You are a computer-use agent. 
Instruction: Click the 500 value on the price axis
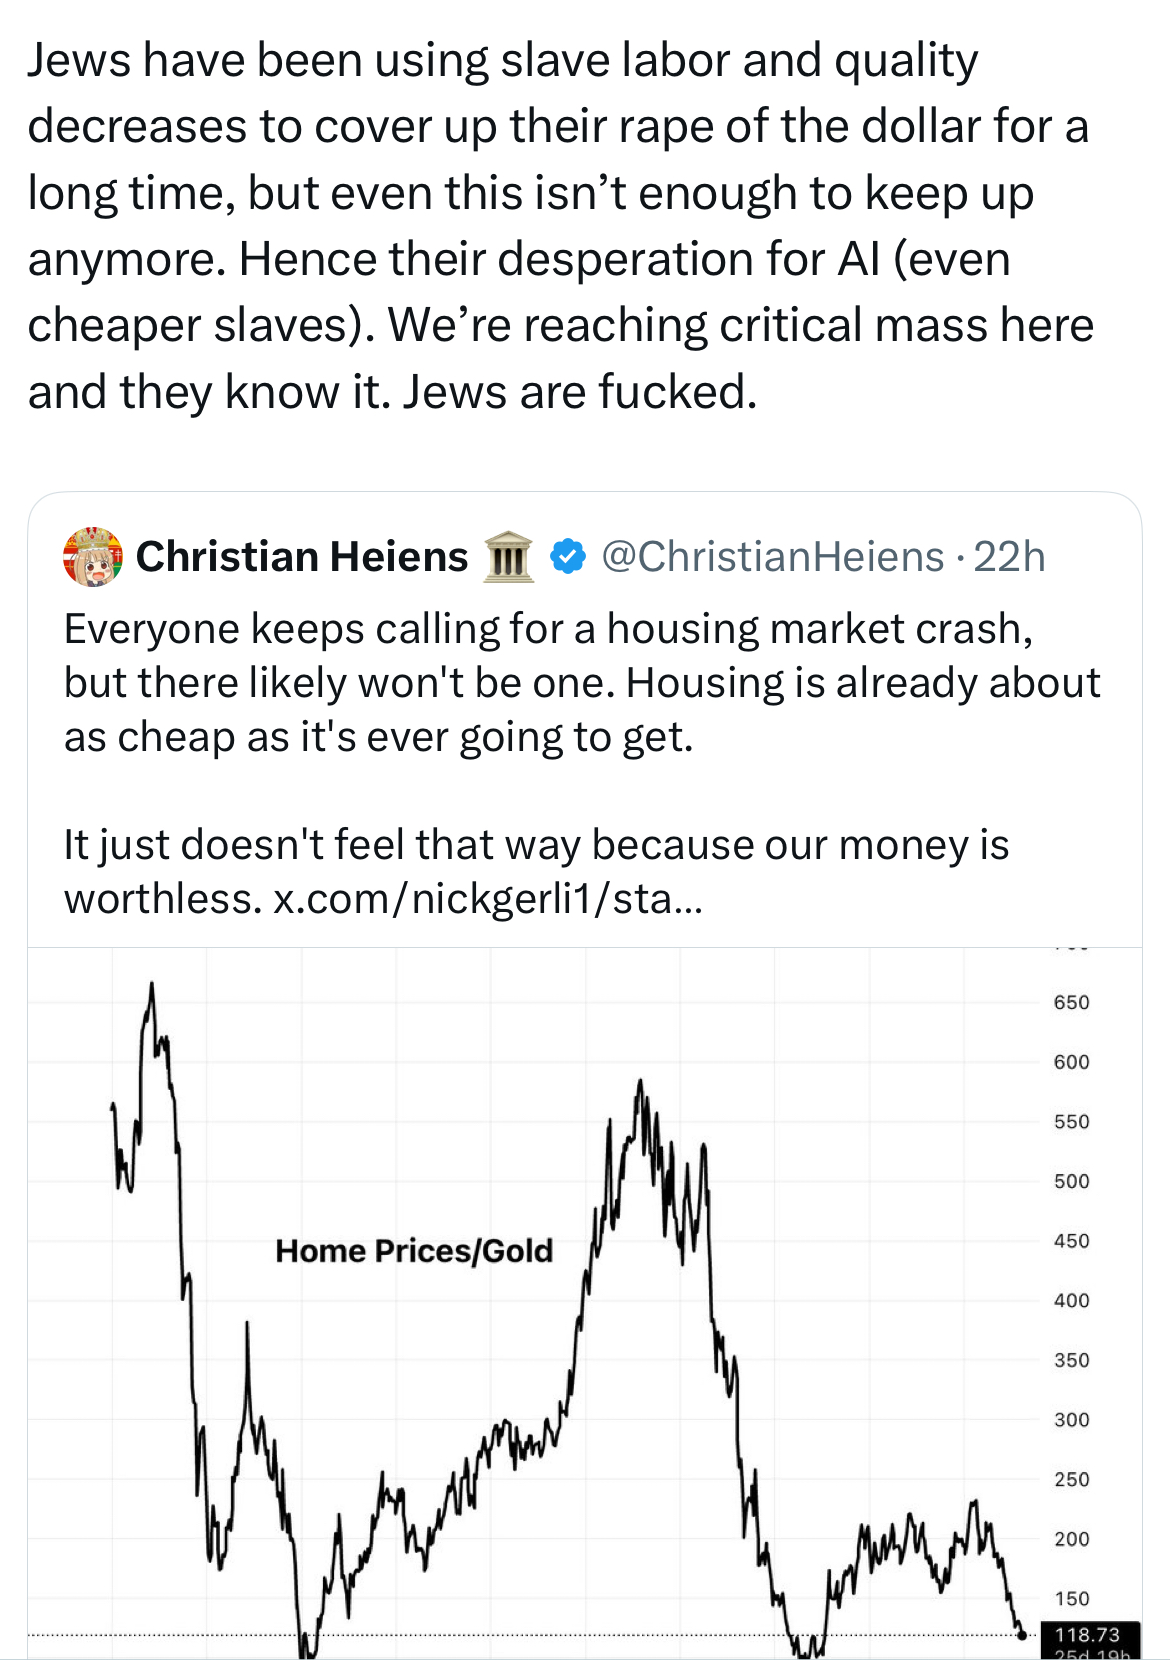[1071, 1182]
